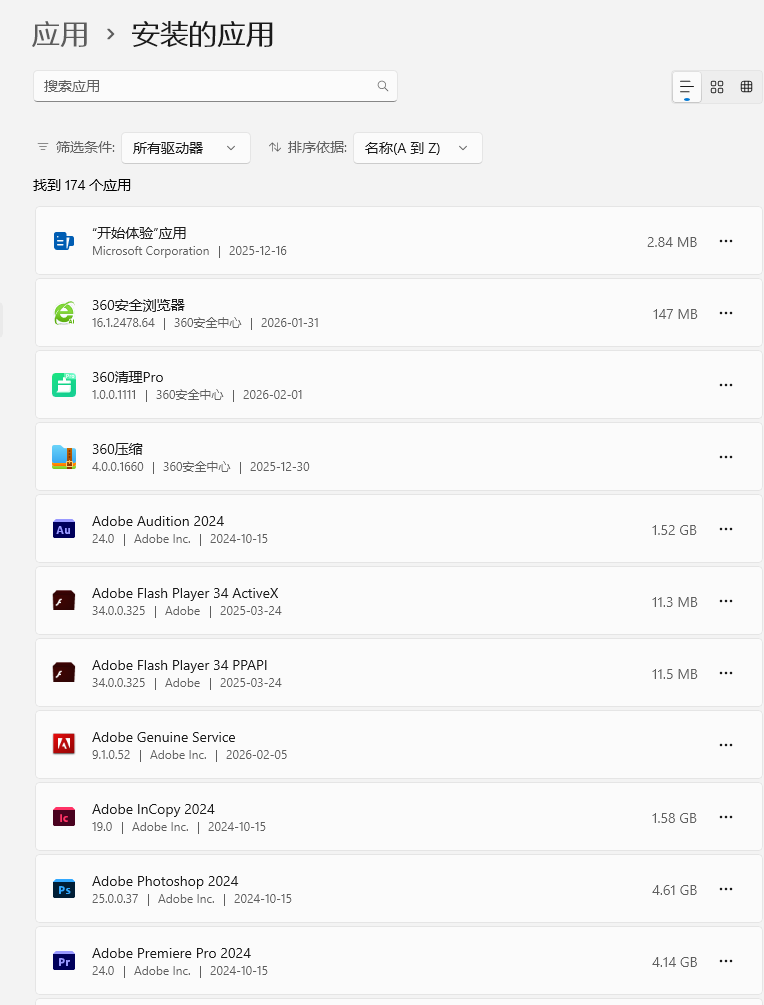Screen dimensions: 764x1005
Task: Open more options for Adobe Photoshop 2024
Action: (x=726, y=889)
